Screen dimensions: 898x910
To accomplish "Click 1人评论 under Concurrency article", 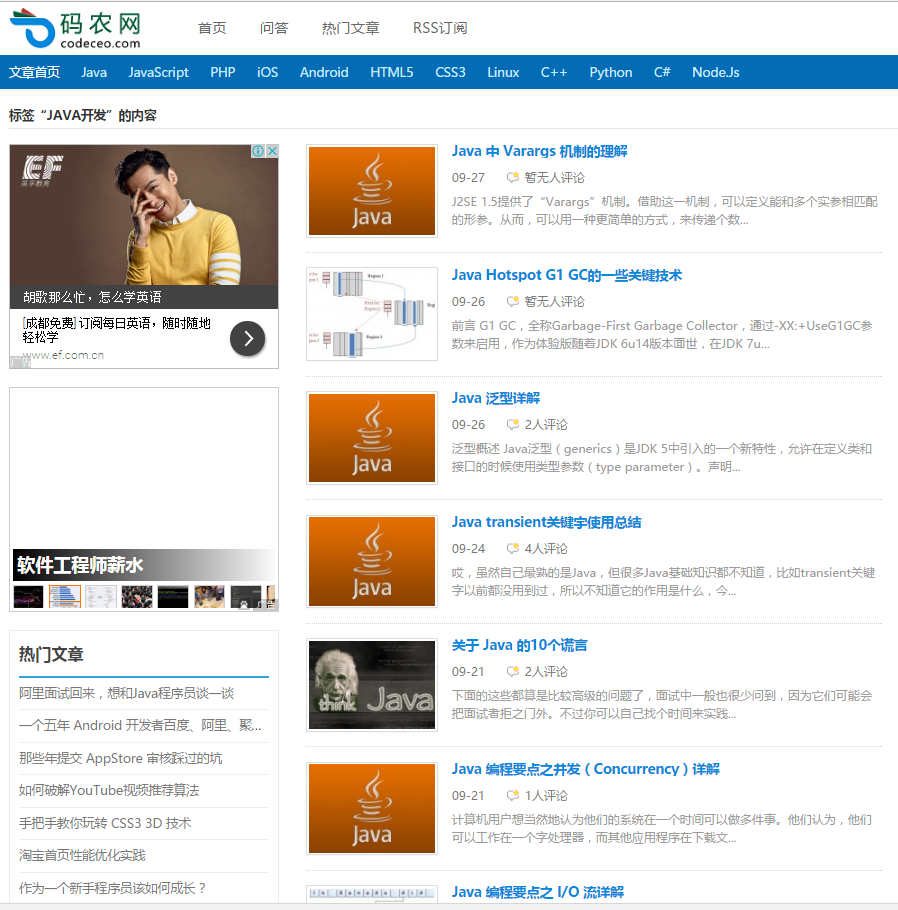I will (546, 796).
